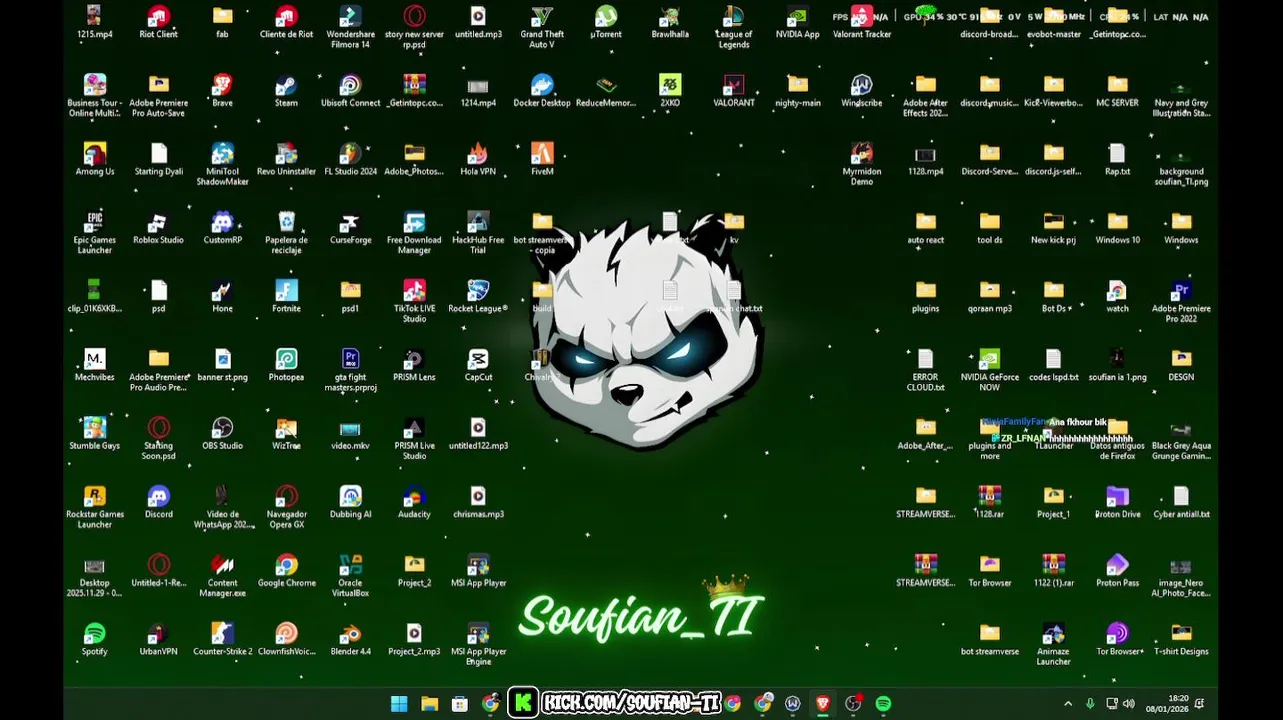1283x720 pixels.
Task: Open the CustomRP desktop icon
Action: (222, 228)
